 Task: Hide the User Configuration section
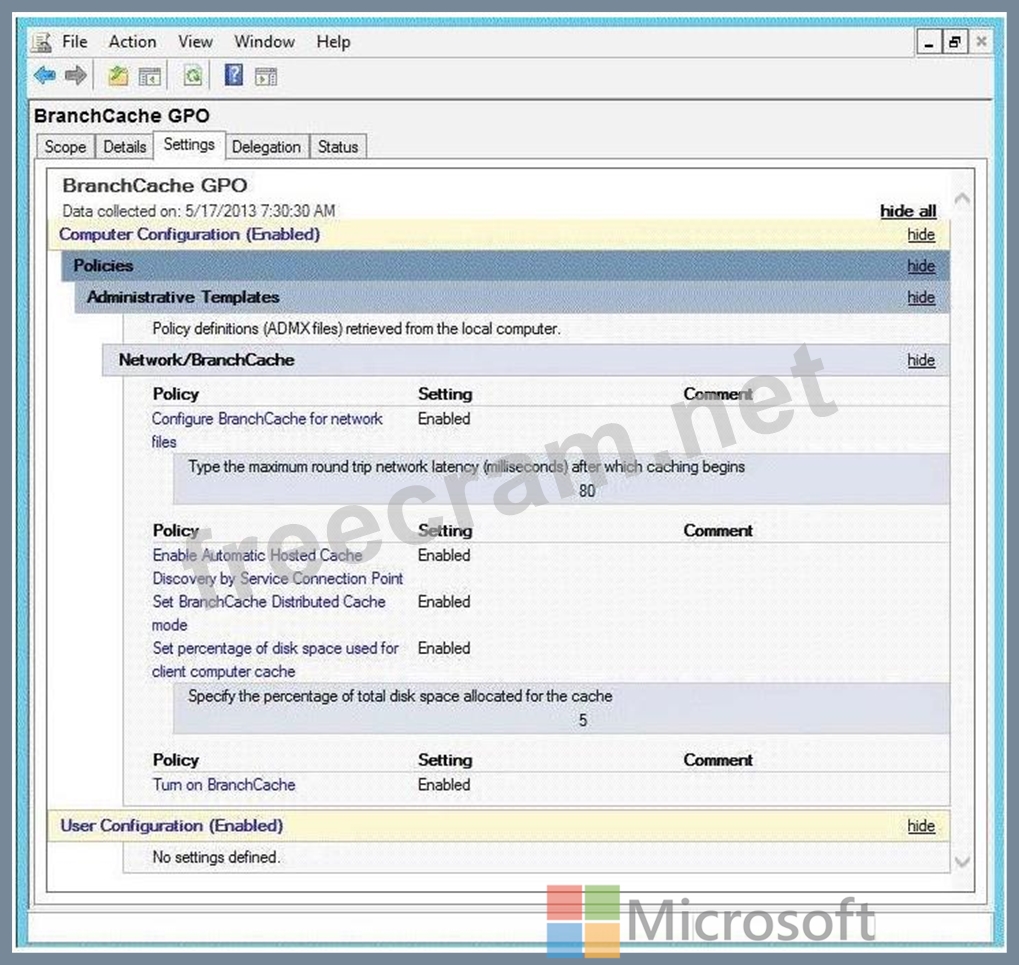point(921,826)
